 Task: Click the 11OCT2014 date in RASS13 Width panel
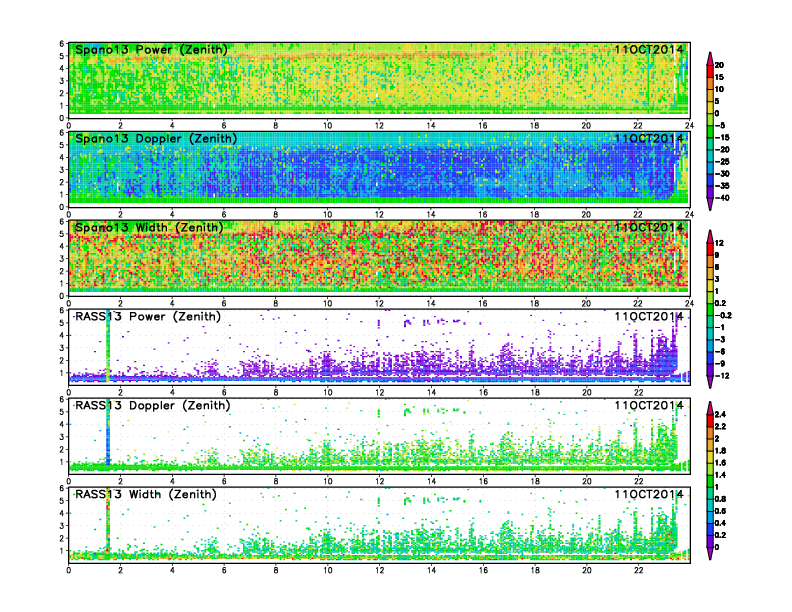point(649,494)
